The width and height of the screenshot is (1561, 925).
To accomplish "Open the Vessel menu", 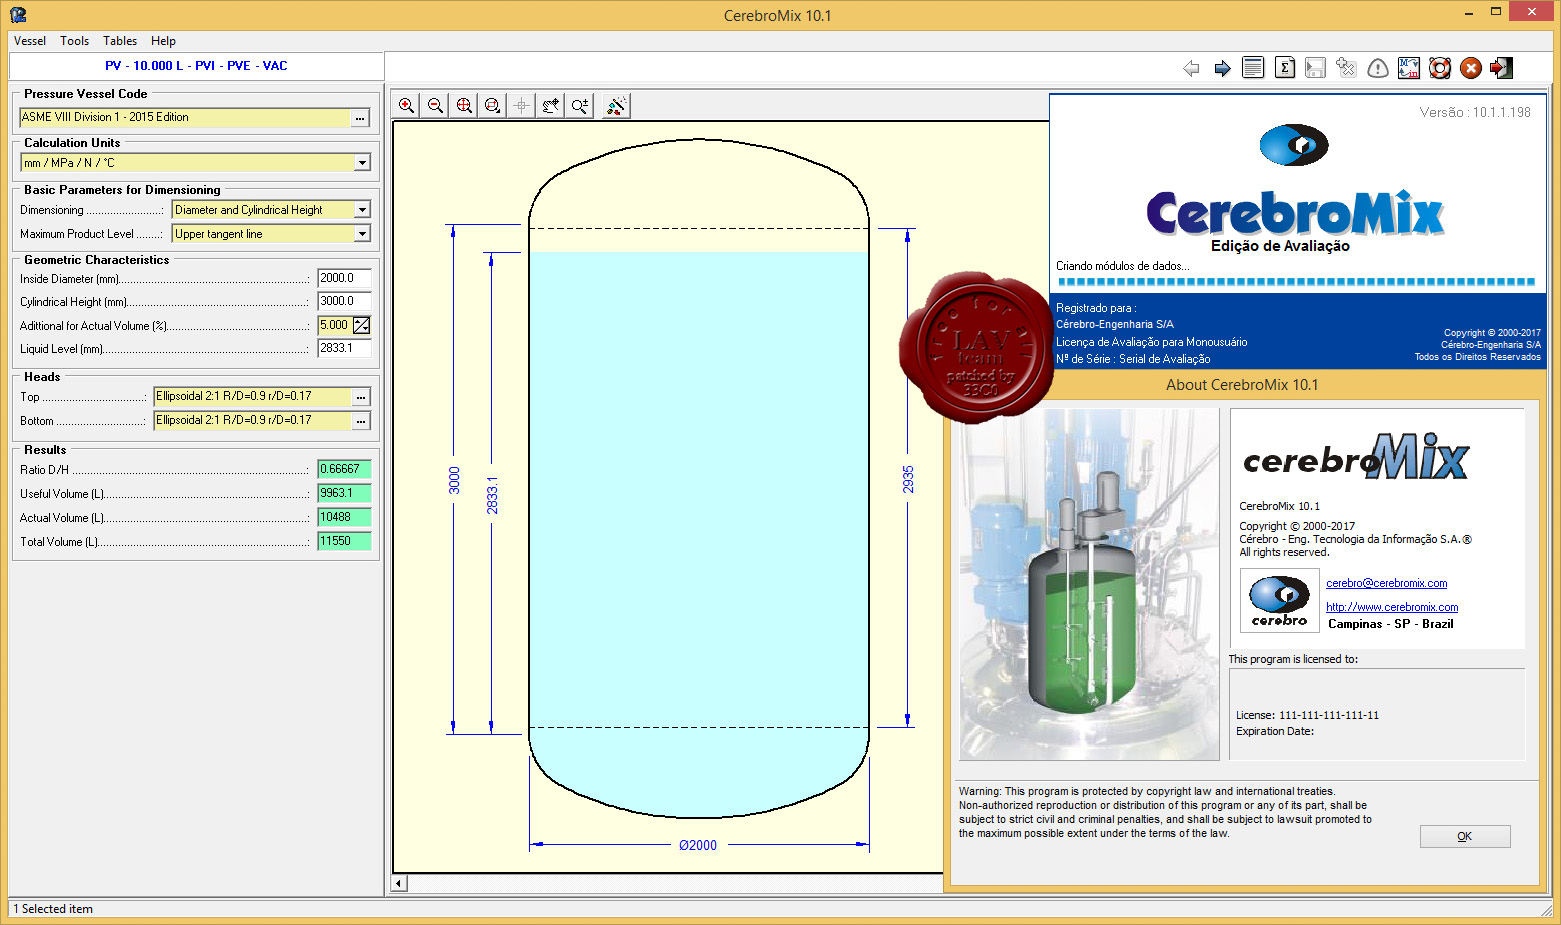I will click(x=30, y=41).
